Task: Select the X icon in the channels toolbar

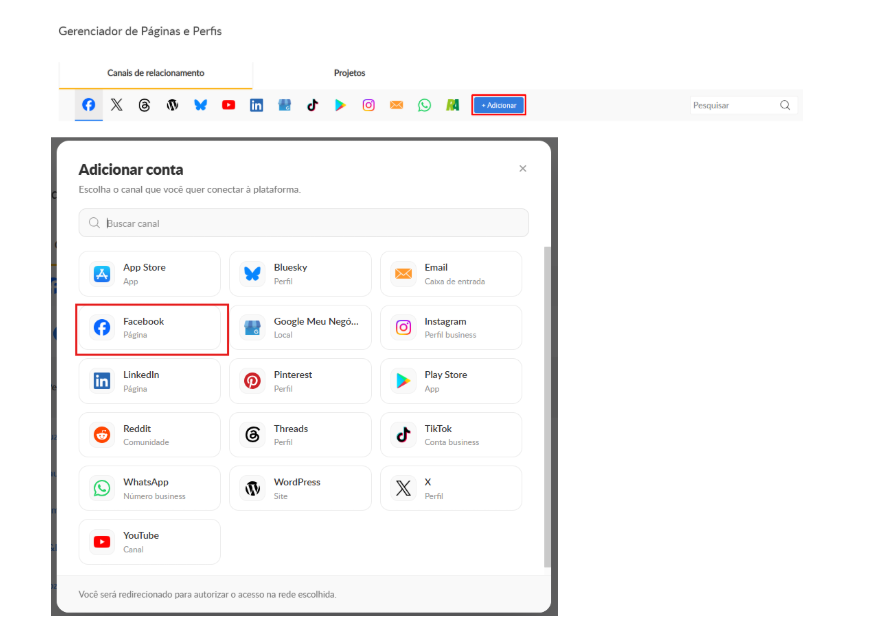Action: [116, 105]
